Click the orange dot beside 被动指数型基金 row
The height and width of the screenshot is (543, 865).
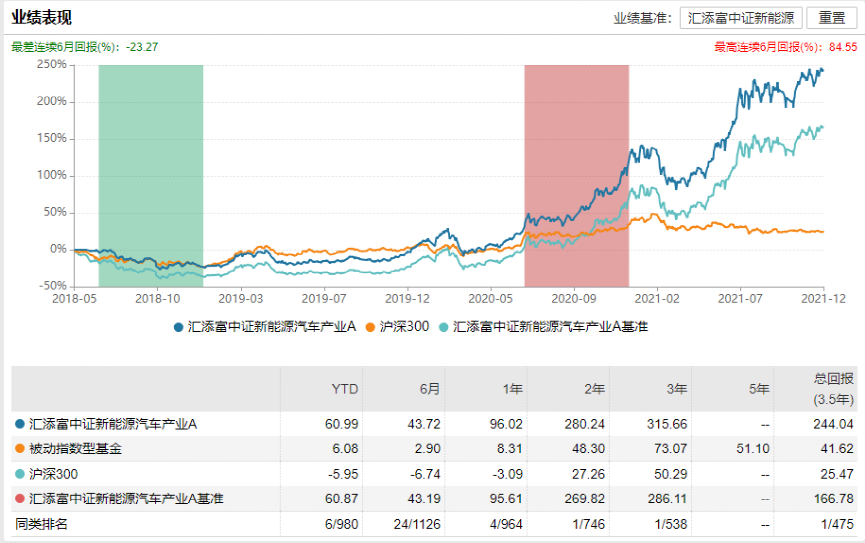tap(19, 450)
